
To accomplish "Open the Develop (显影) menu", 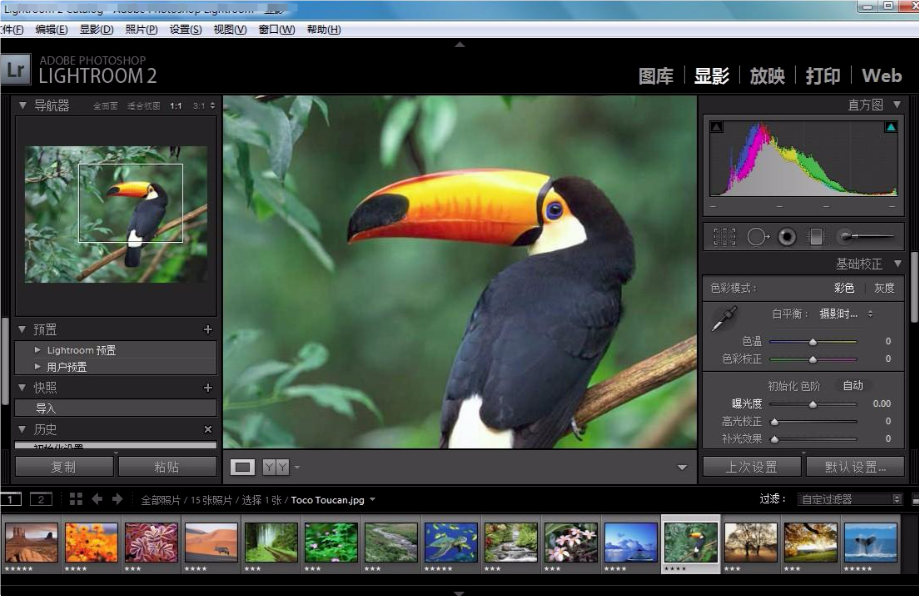I will point(96,29).
